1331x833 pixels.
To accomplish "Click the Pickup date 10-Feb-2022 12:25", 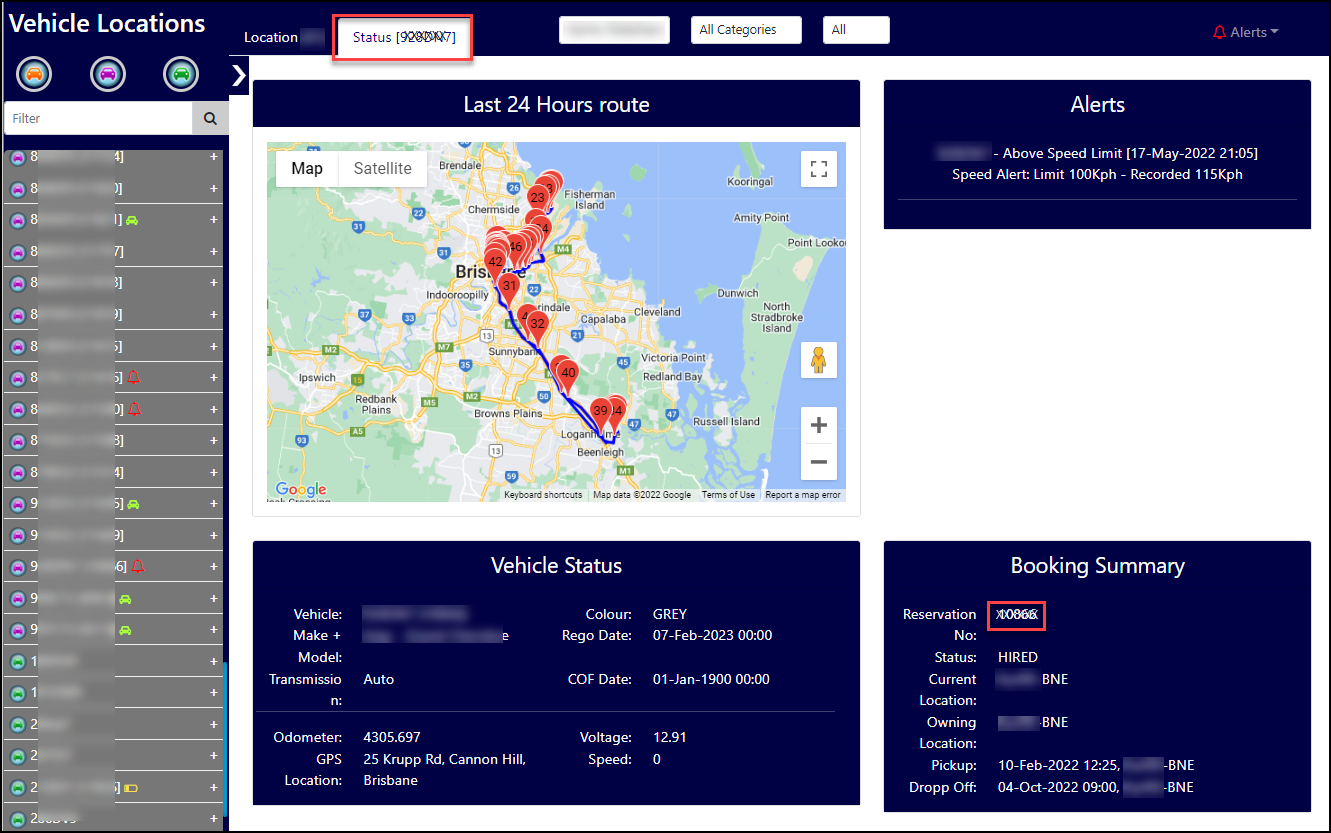I will [x=1058, y=765].
